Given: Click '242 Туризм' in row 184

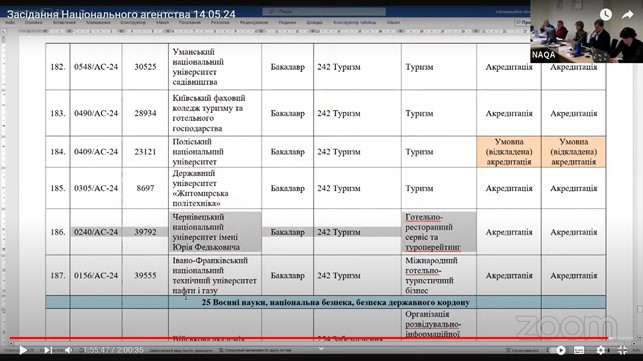Looking at the screenshot, I should [x=339, y=152].
